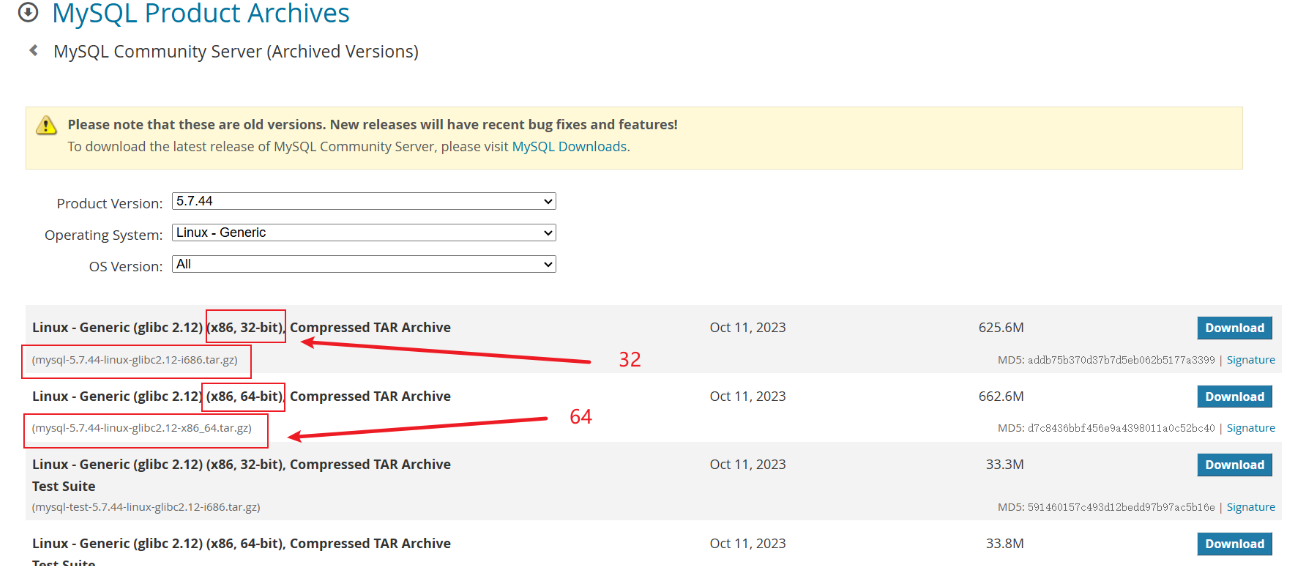Click the 32-bit Test Suite label under the 33.3M row

click(64, 486)
